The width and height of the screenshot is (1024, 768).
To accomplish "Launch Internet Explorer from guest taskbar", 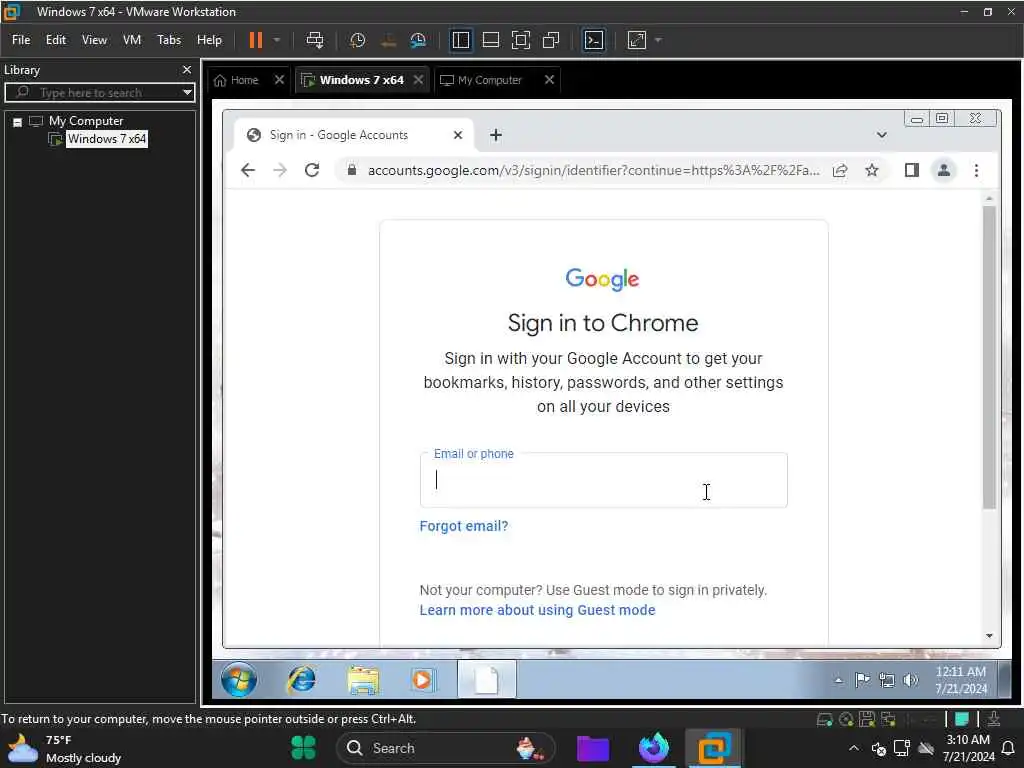I will (x=301, y=680).
